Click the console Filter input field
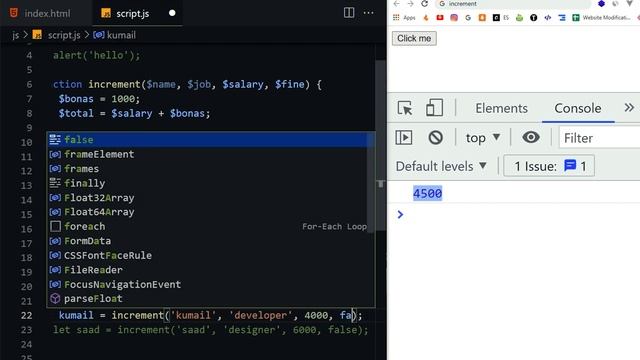This screenshot has height=360, width=640. [x=600, y=138]
